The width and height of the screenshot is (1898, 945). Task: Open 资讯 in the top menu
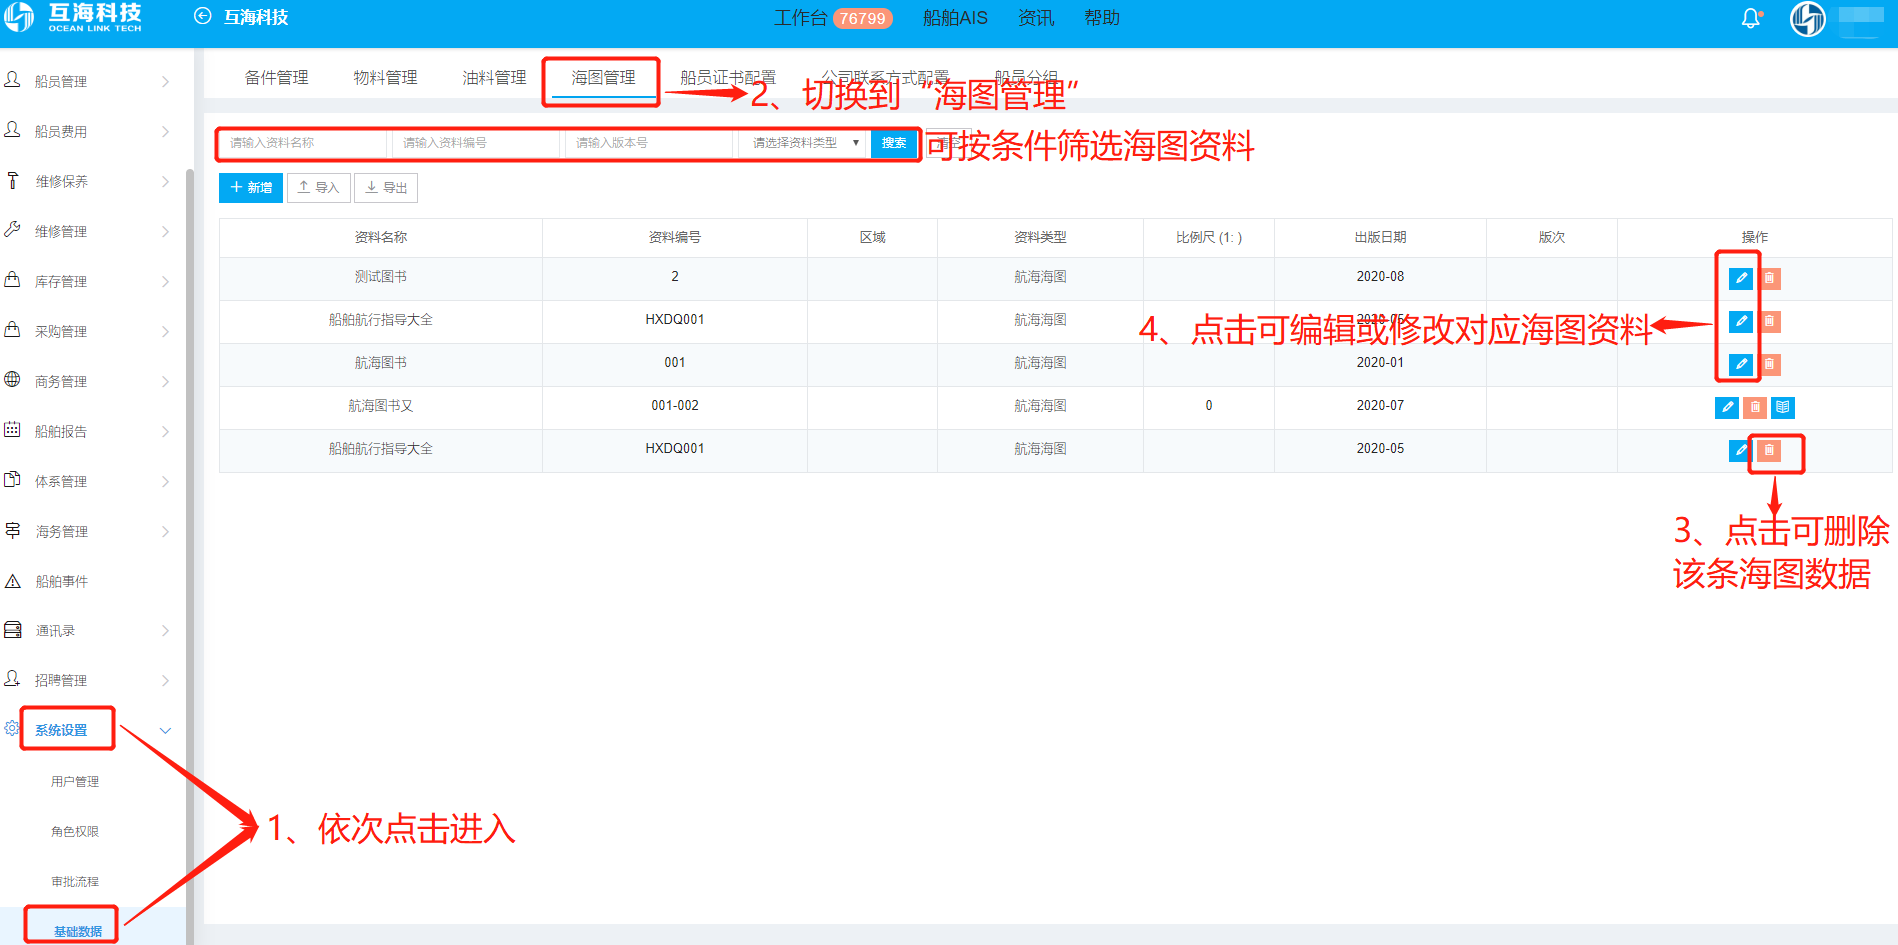pyautogui.click(x=1035, y=18)
